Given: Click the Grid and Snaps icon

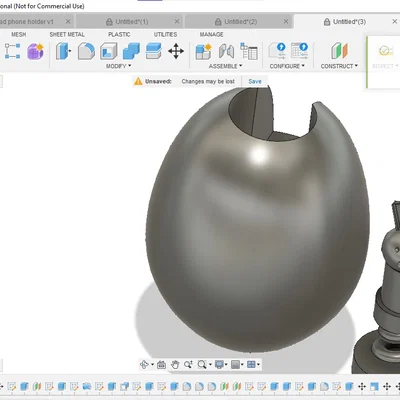Looking at the screenshot, I should (235, 365).
